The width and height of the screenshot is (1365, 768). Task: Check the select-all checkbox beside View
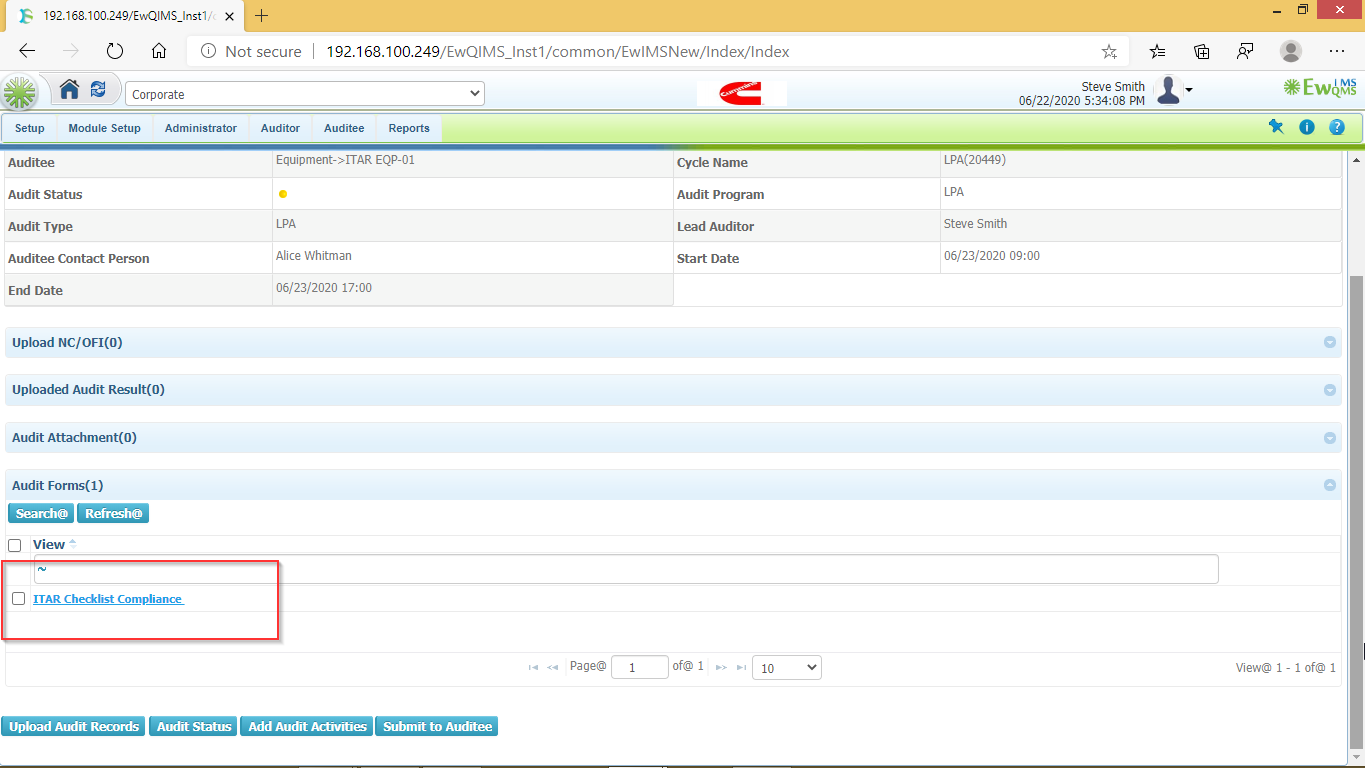pyautogui.click(x=14, y=545)
